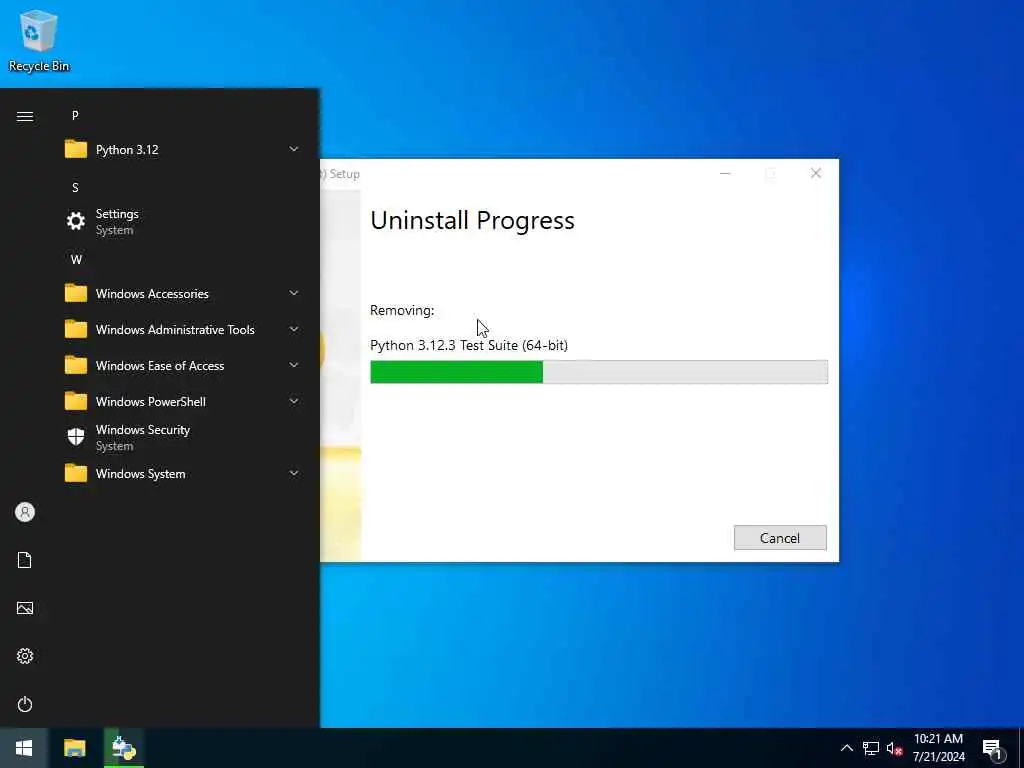Click the Windows System folder icon
Screen dimensions: 1024x768
76,473
